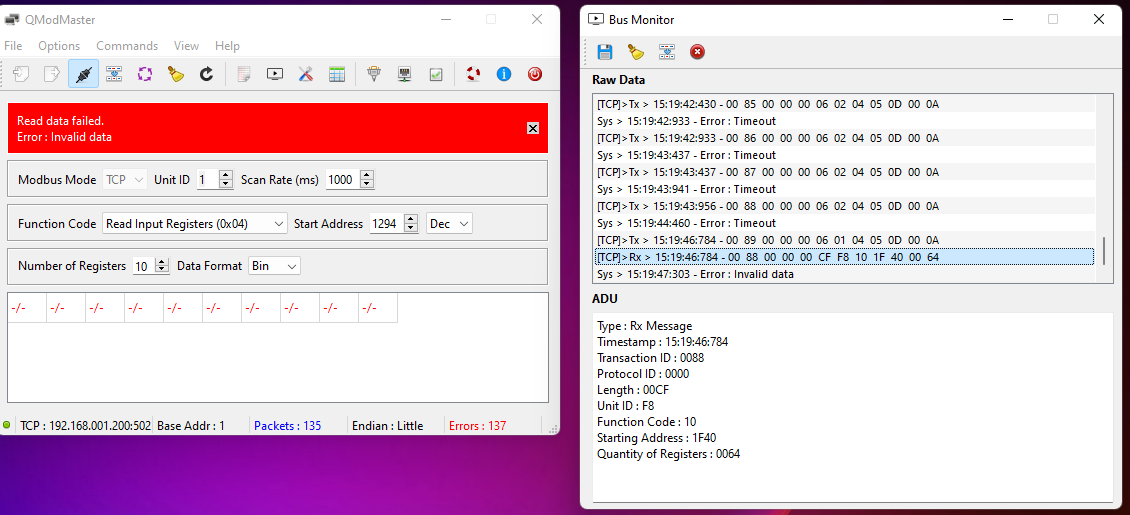Image resolution: width=1130 pixels, height=515 pixels.
Task: Reset counters with the circular arrow icon
Action: point(207,73)
